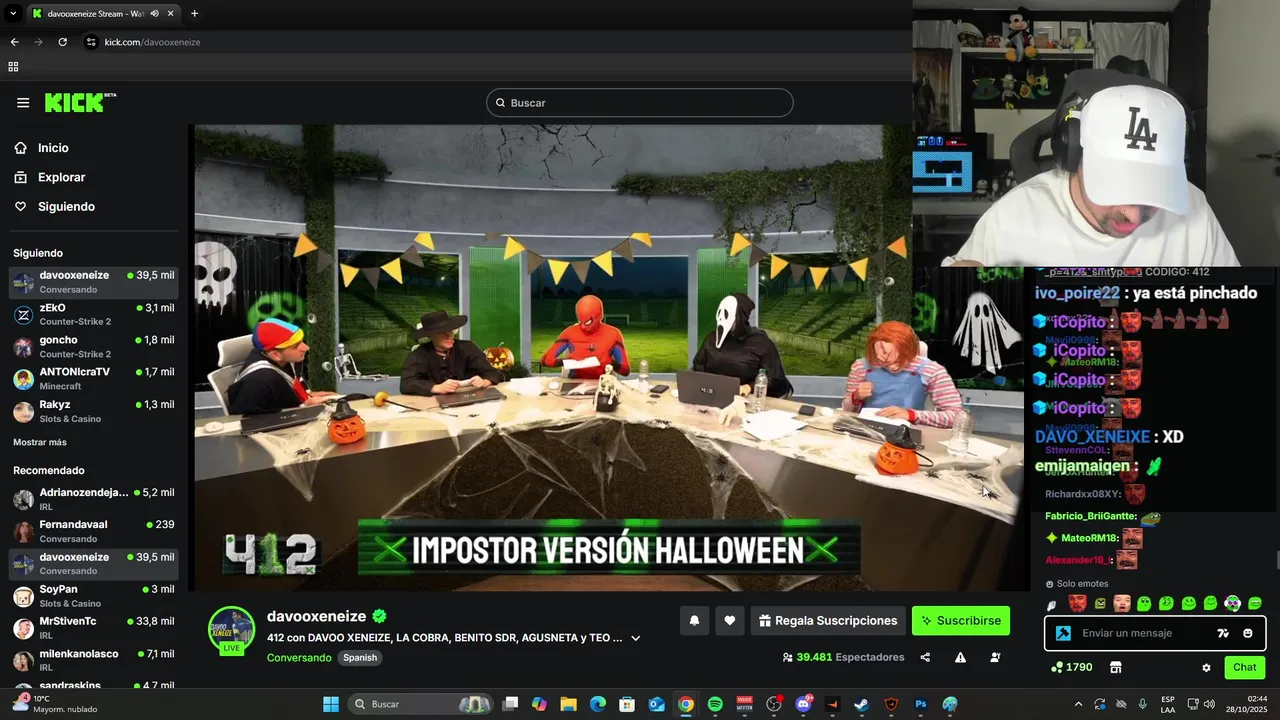Screen dimensions: 1280x720
Task: Open the taskbar weather widget
Action: (55, 704)
